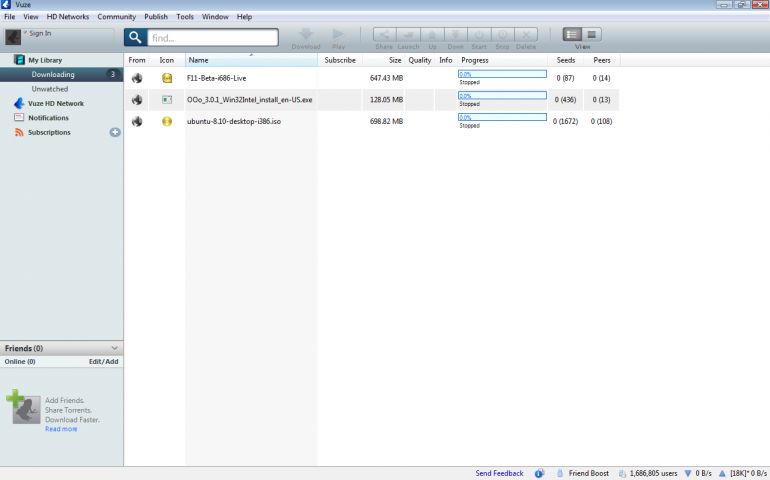Viewport: 770px width, 480px height.
Task: Click the Read more link
Action: pyautogui.click(x=61, y=429)
